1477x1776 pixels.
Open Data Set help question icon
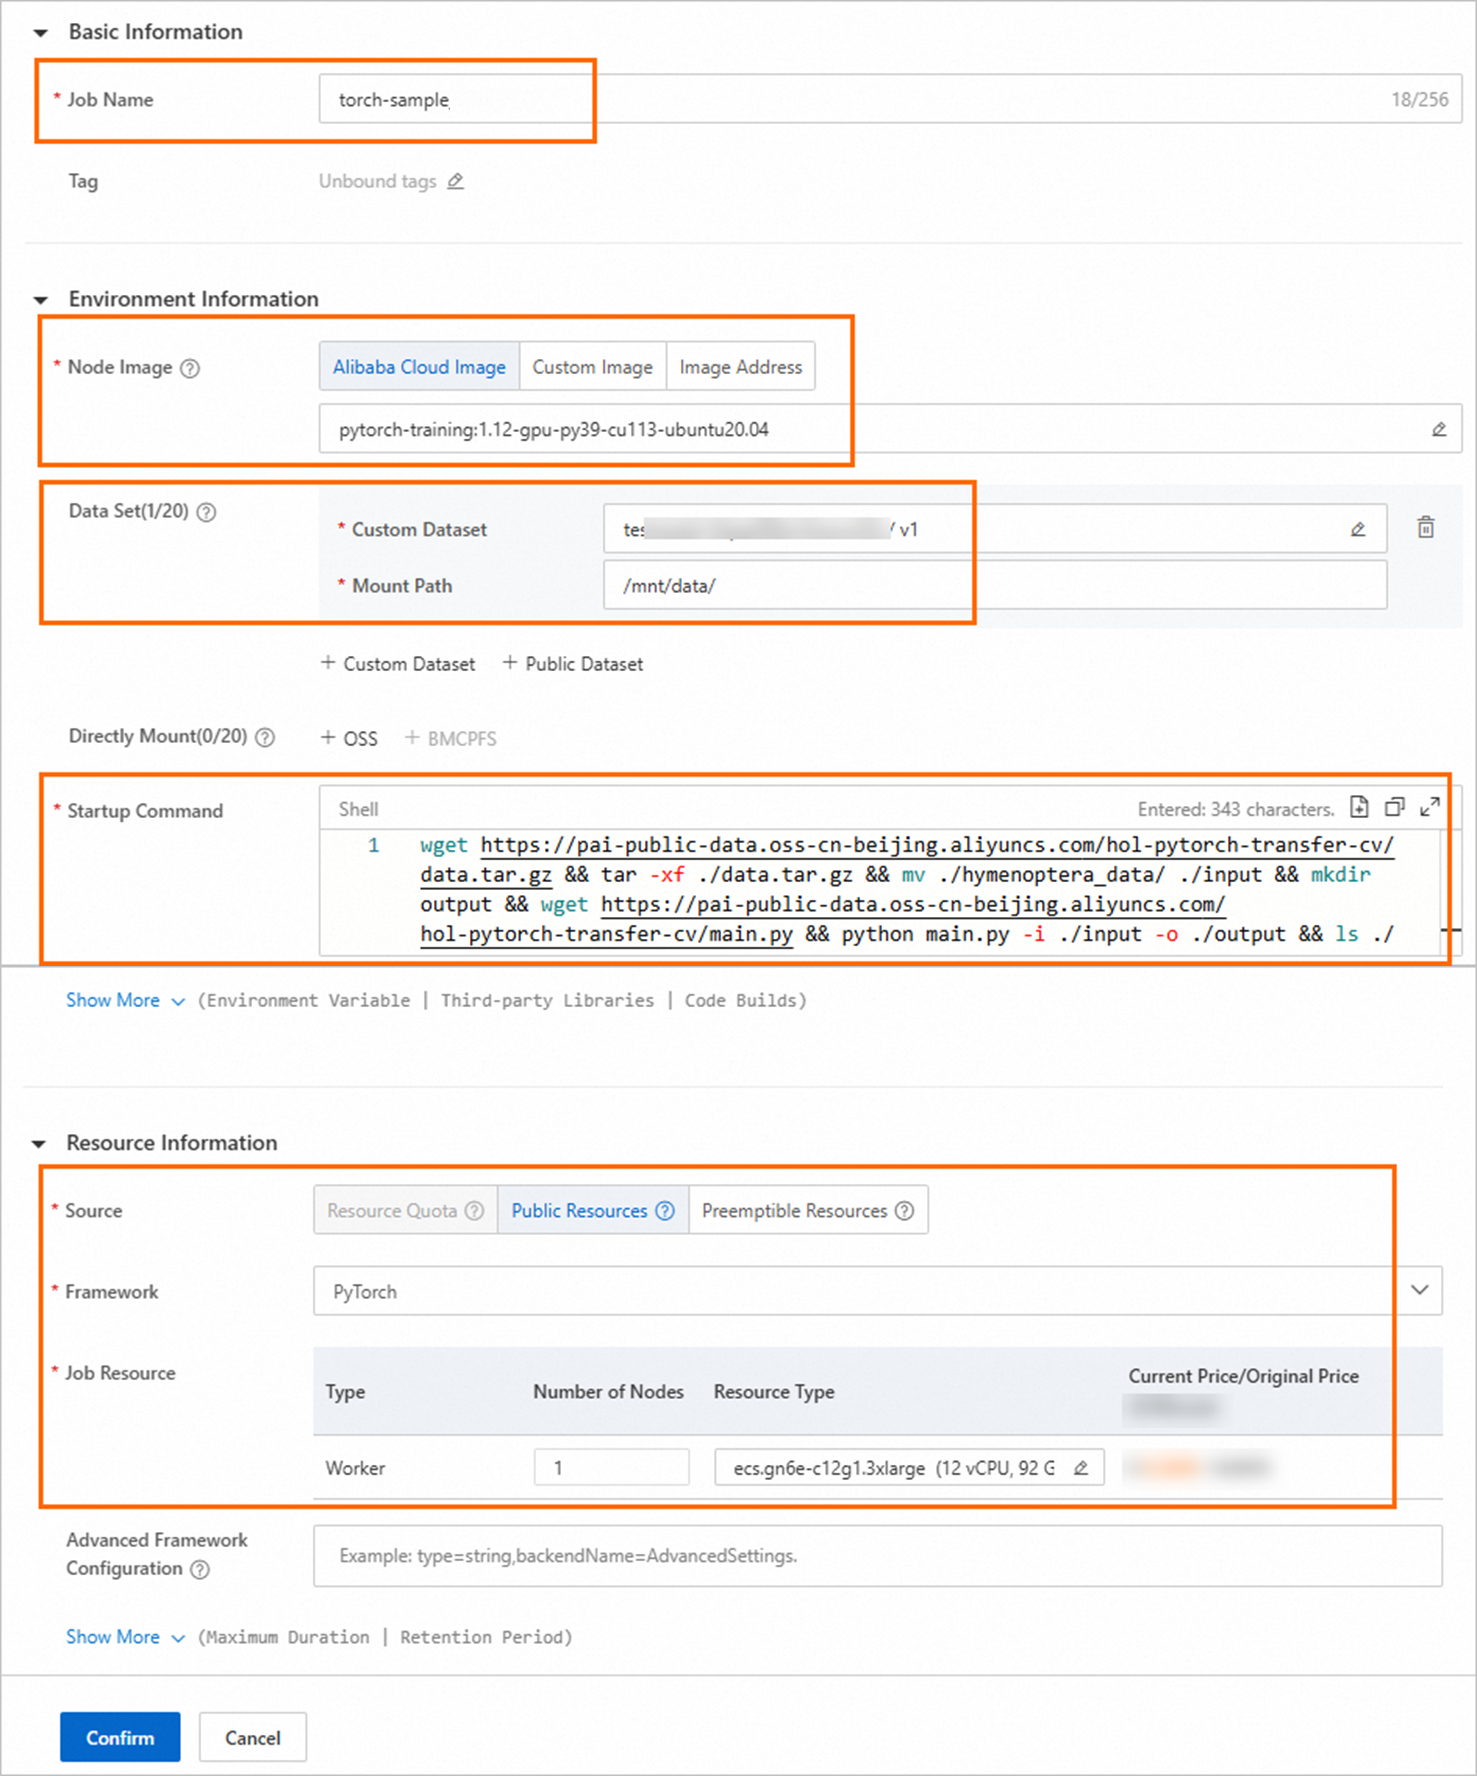(x=206, y=512)
